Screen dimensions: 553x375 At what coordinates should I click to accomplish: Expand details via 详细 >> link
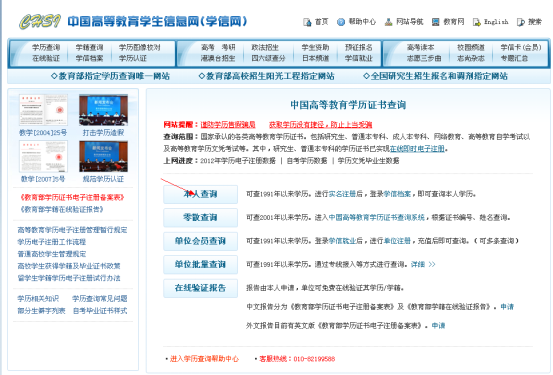[423, 264]
